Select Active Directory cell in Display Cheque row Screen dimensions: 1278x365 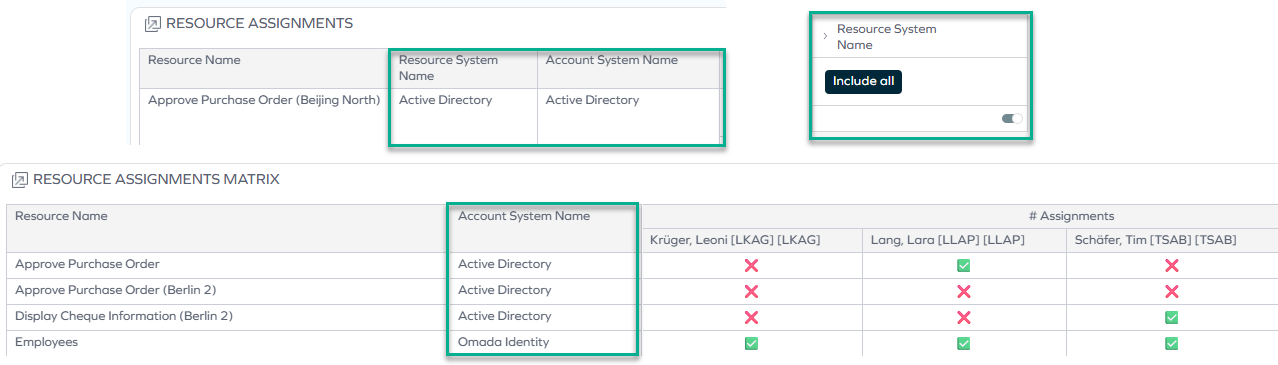[x=505, y=317]
